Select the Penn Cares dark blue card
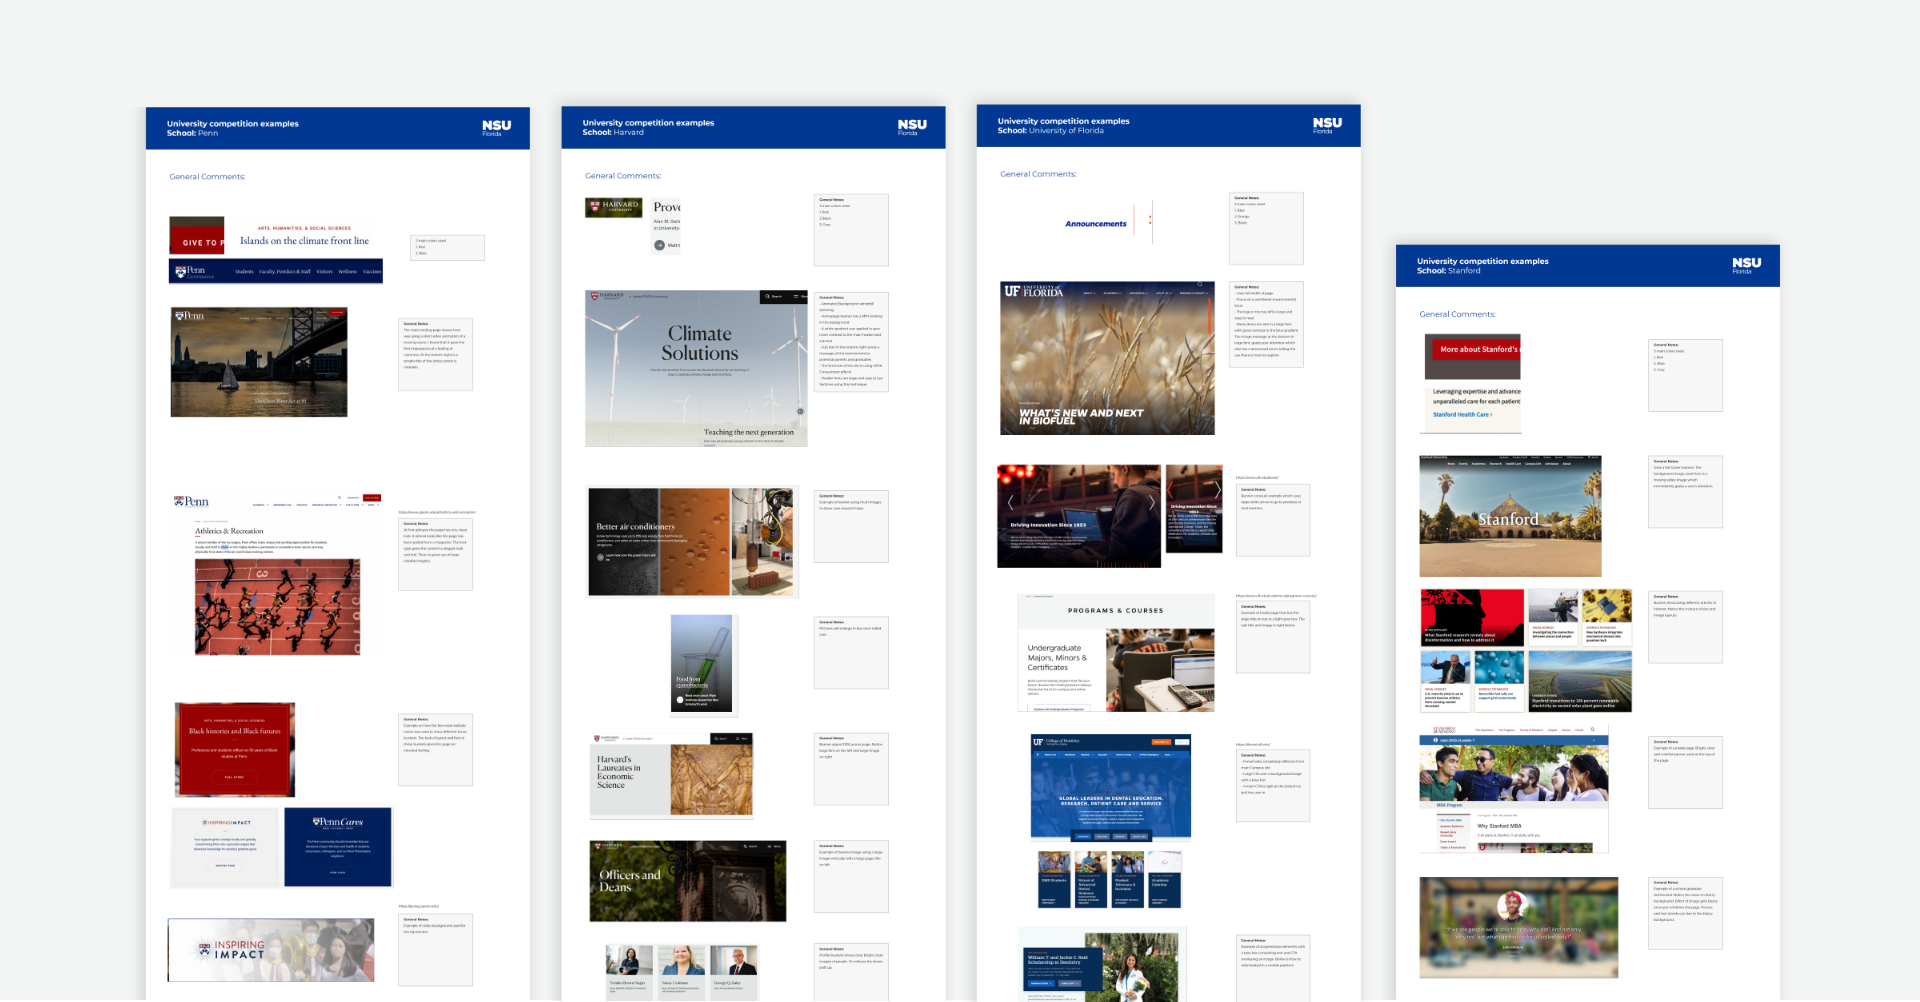The width and height of the screenshot is (1920, 1002). [338, 847]
